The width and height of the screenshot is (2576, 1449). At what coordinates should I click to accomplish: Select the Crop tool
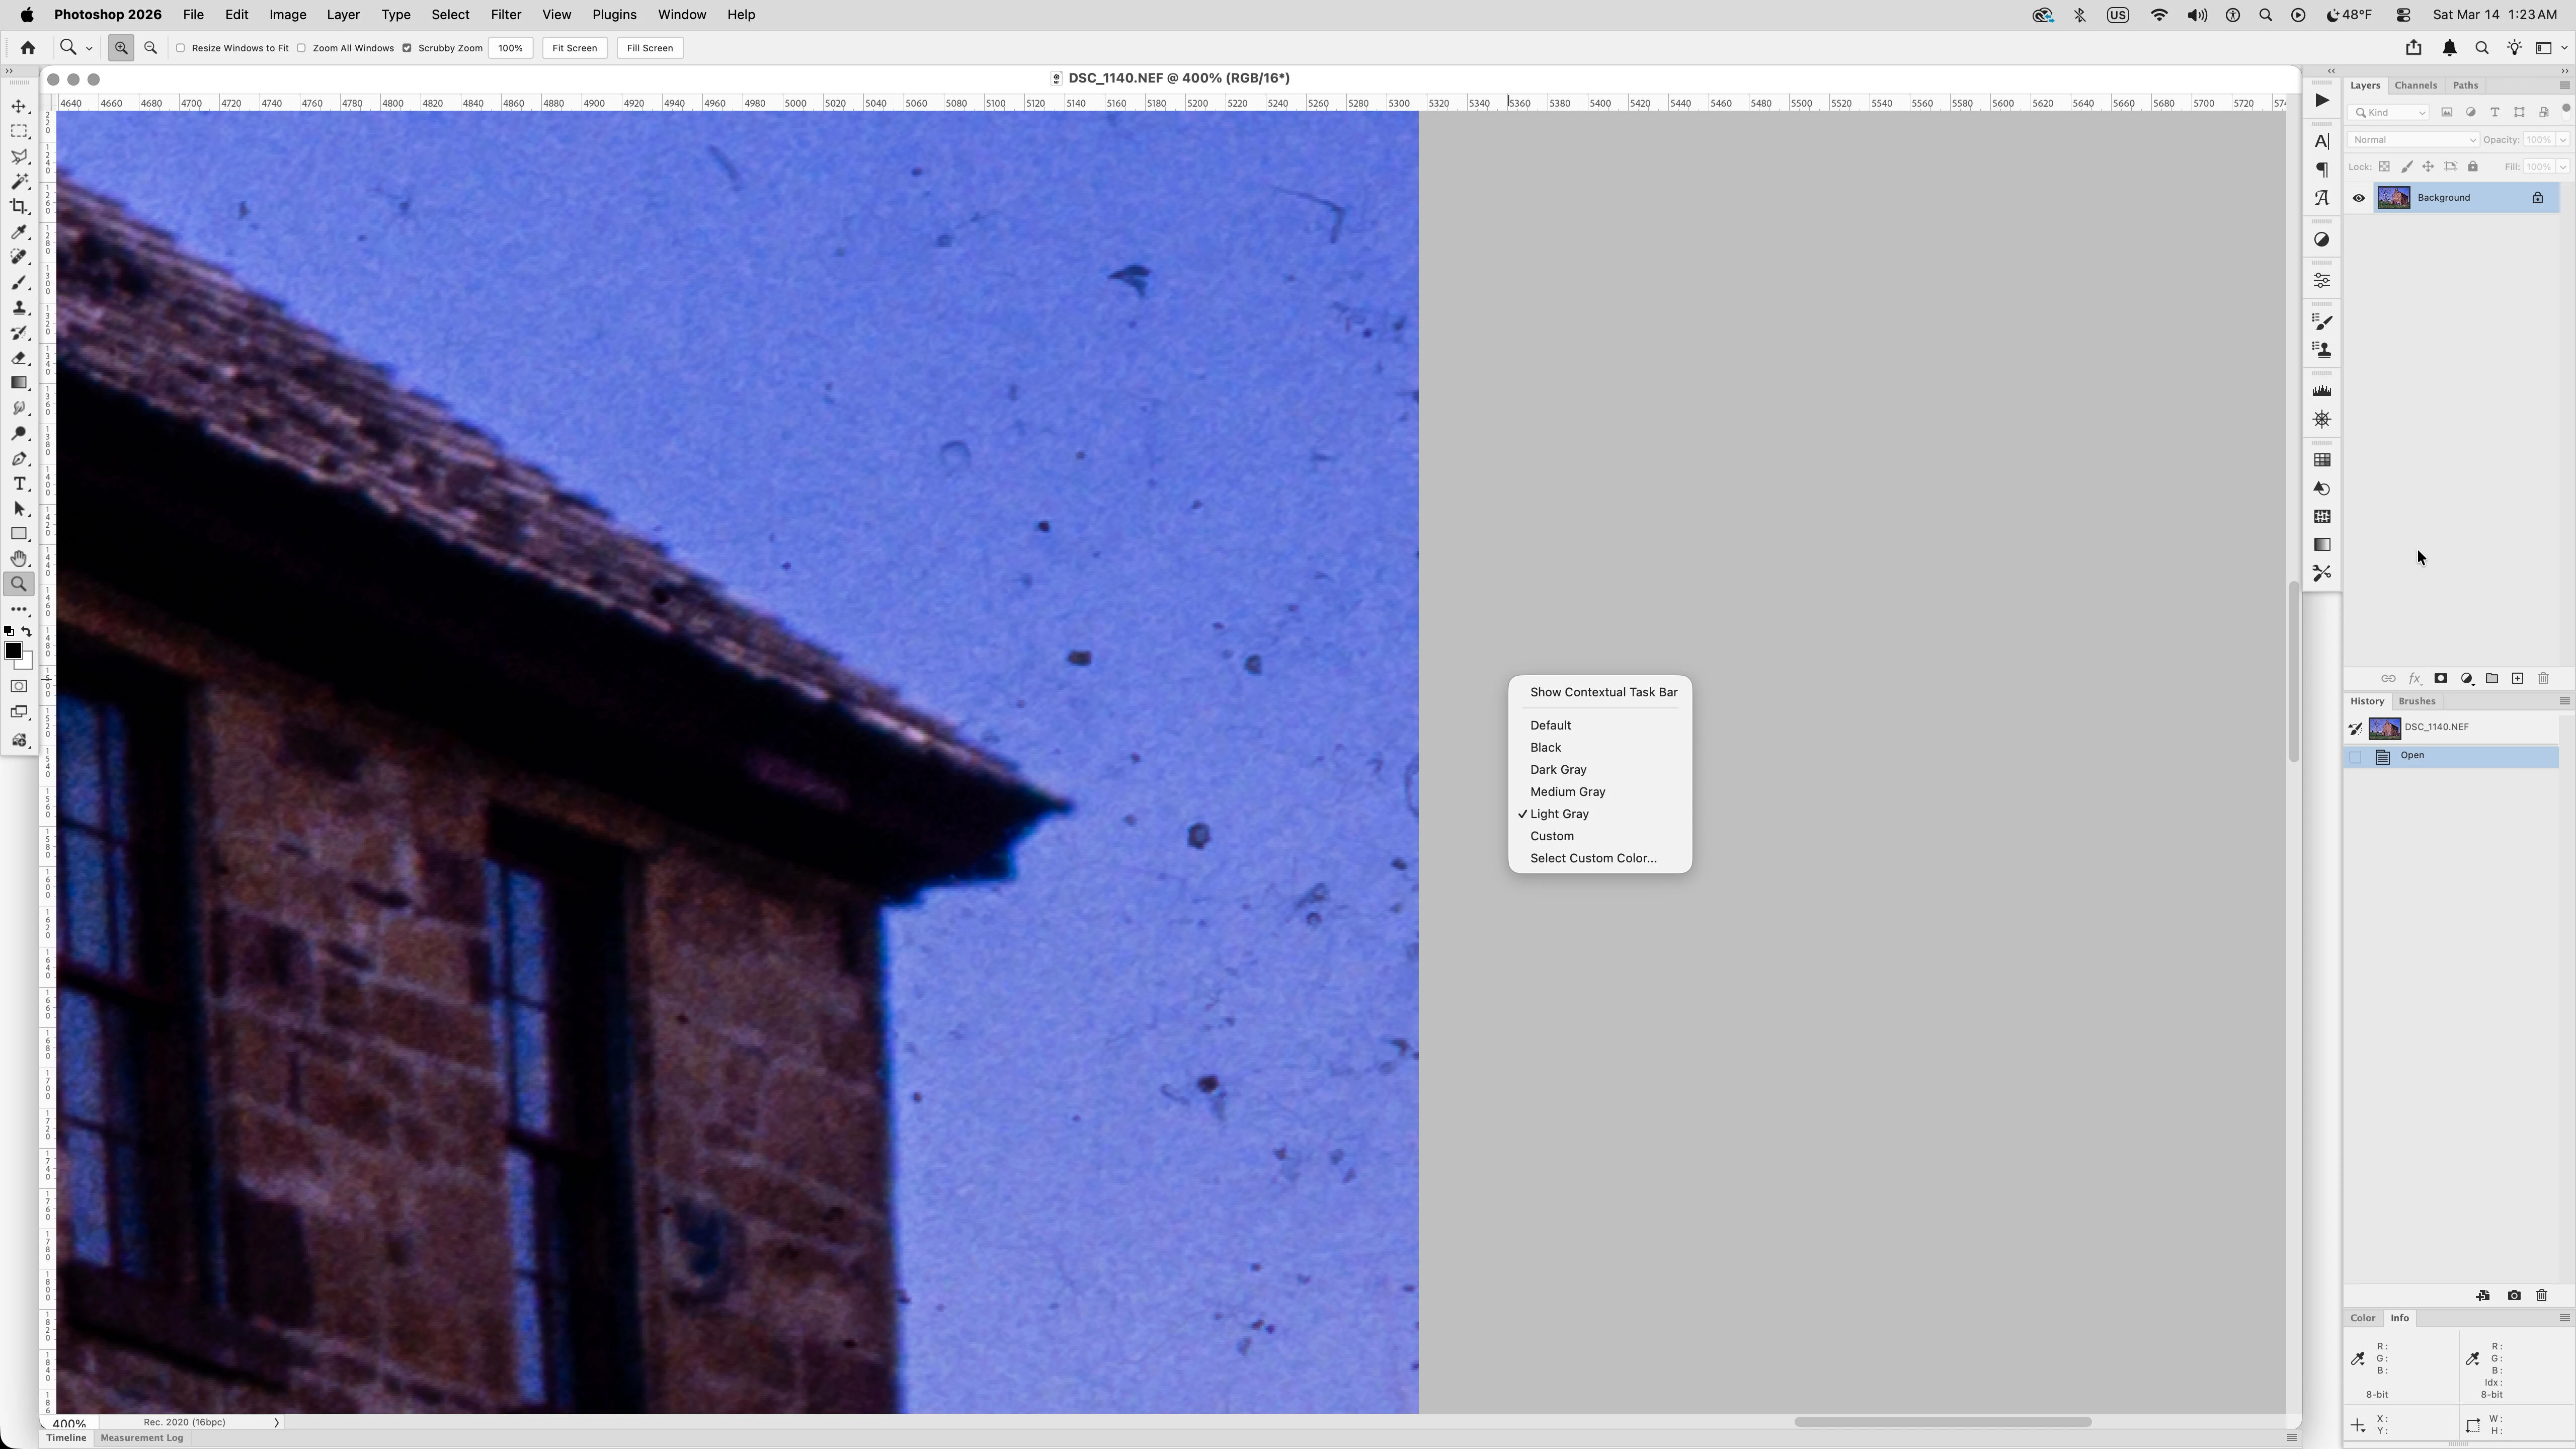[x=19, y=207]
